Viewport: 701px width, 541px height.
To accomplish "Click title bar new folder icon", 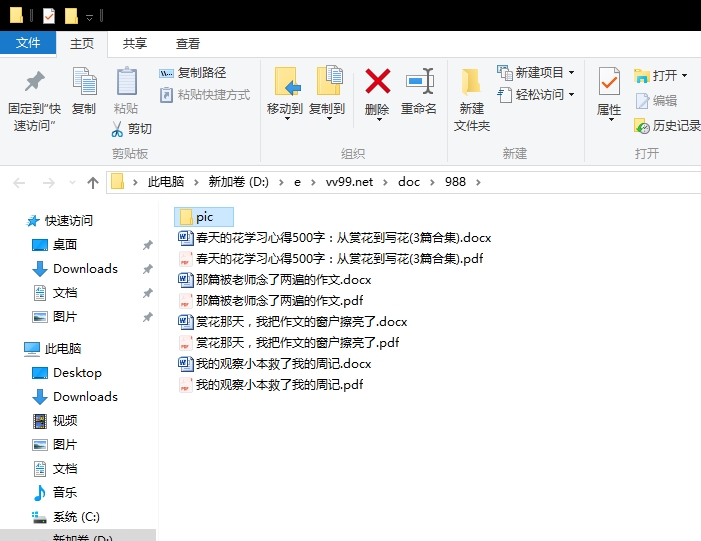I will [71, 17].
